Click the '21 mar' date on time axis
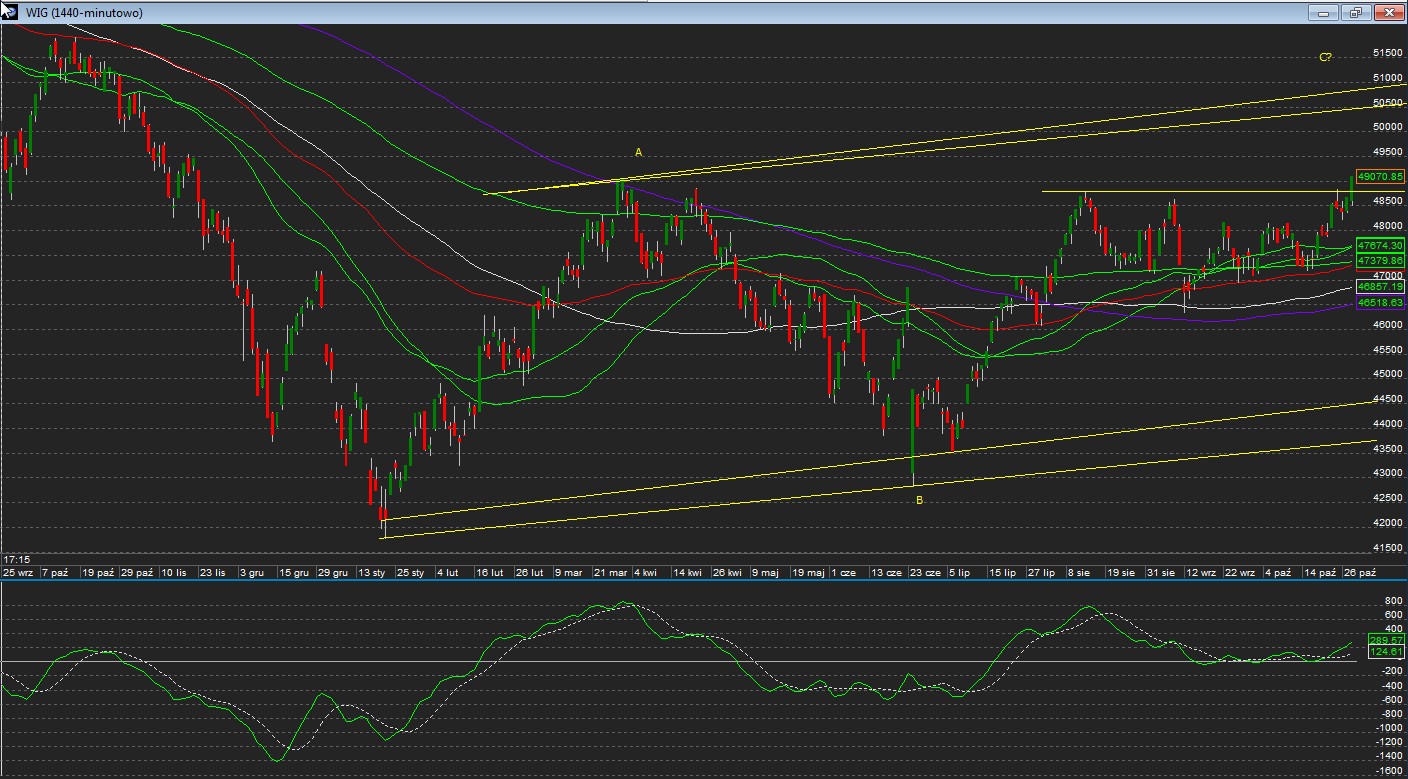This screenshot has width=1408, height=779. pyautogui.click(x=610, y=573)
